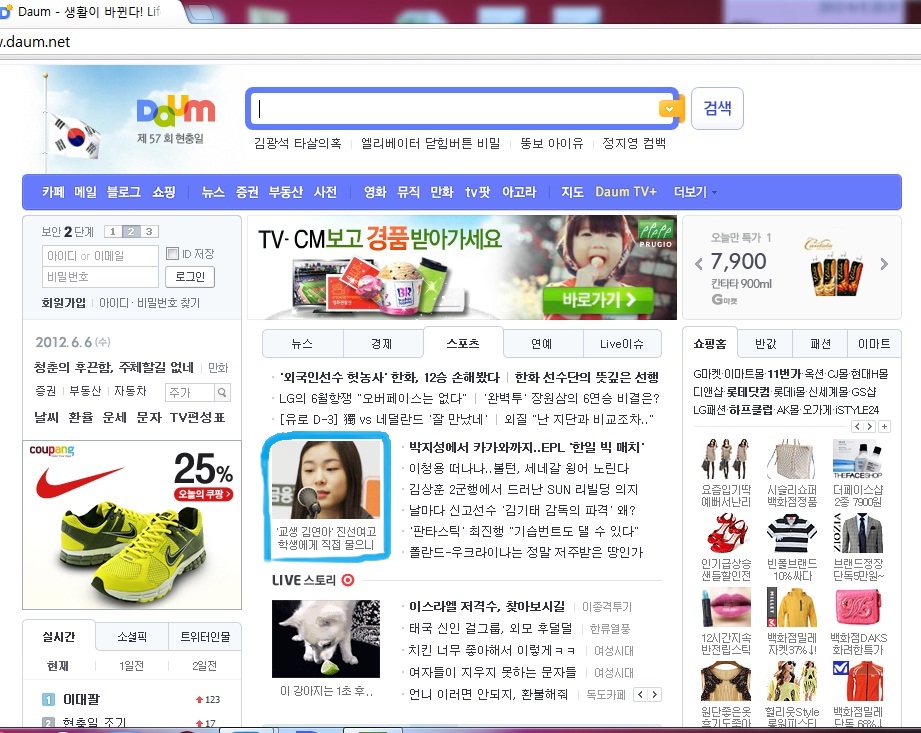Open the 회원가입 link
Screen dimensions: 921x733
pos(63,303)
